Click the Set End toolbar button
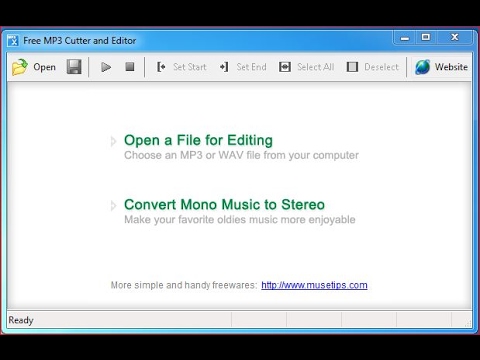 tap(243, 67)
